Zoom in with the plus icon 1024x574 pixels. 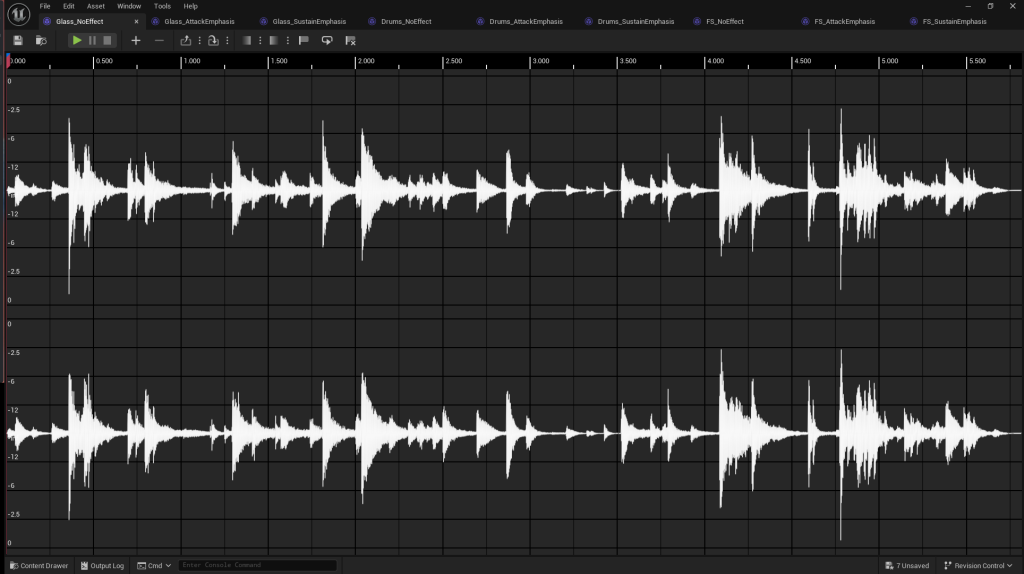136,40
